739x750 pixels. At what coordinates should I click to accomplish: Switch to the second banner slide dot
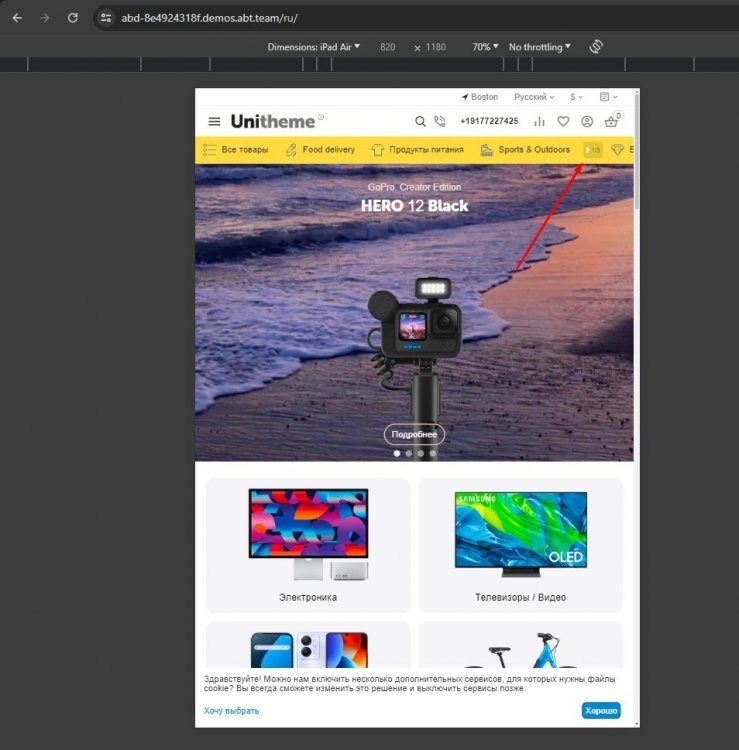[x=409, y=453]
